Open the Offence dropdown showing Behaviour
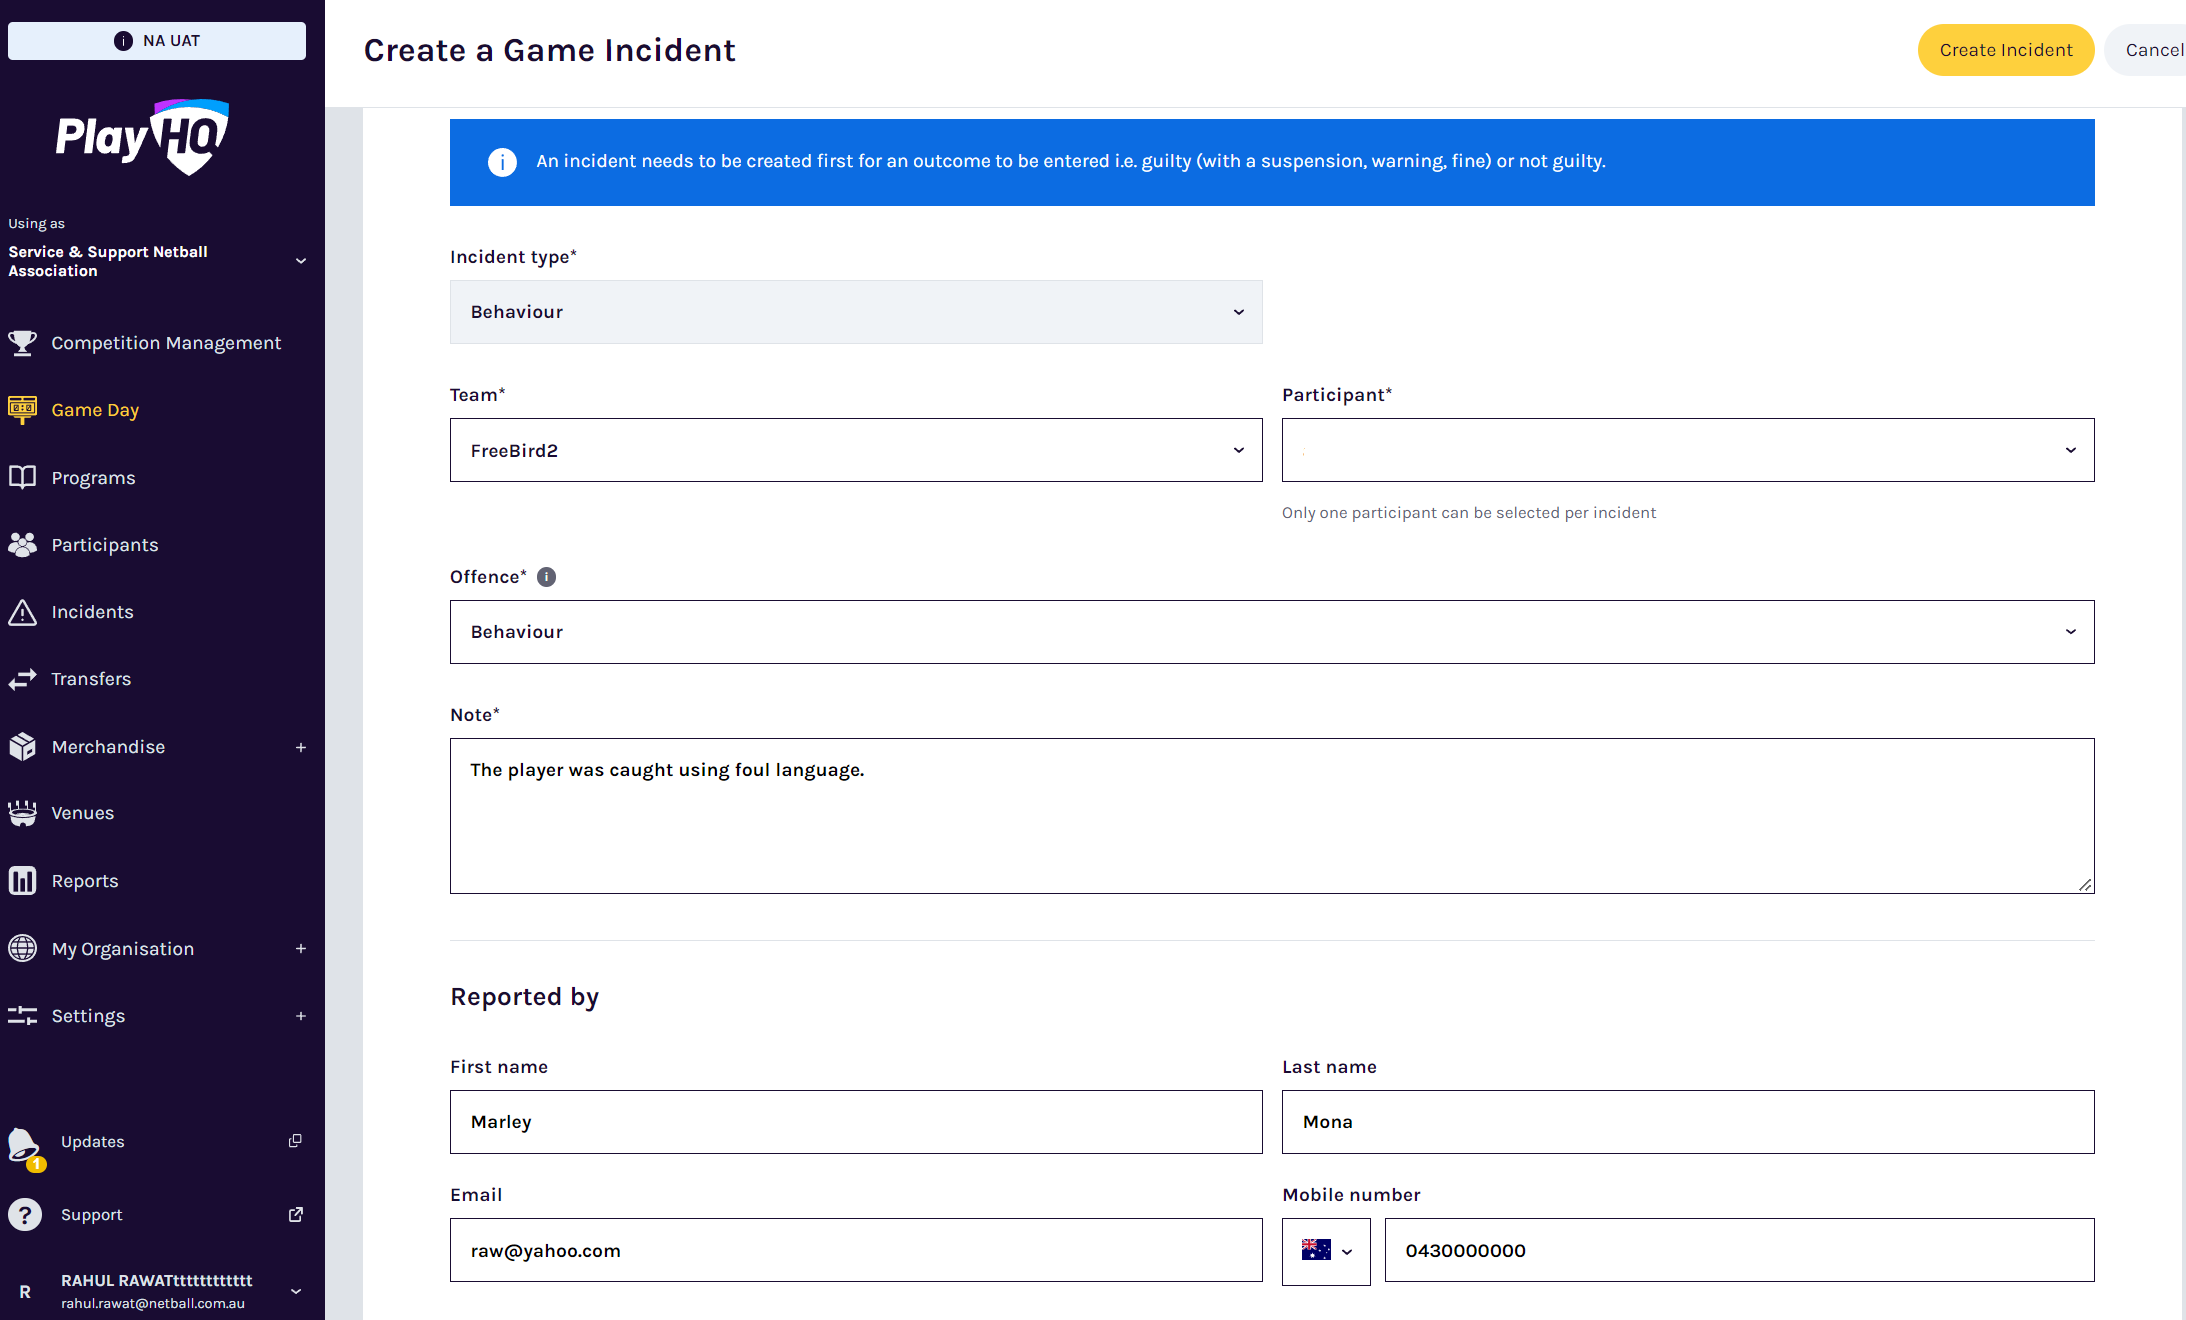This screenshot has width=2186, height=1320. [1272, 632]
